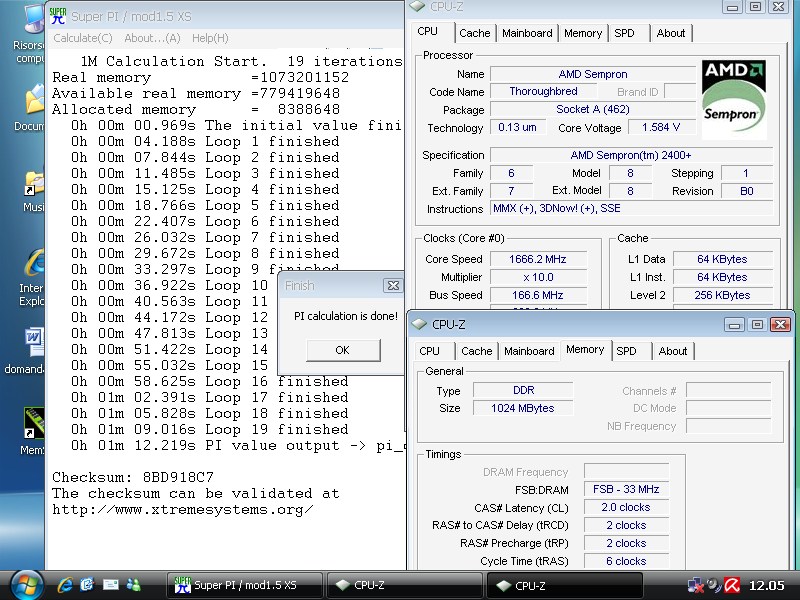
Task: Click the CAS# Latency value 2.0 clocks
Action: pyautogui.click(x=626, y=507)
